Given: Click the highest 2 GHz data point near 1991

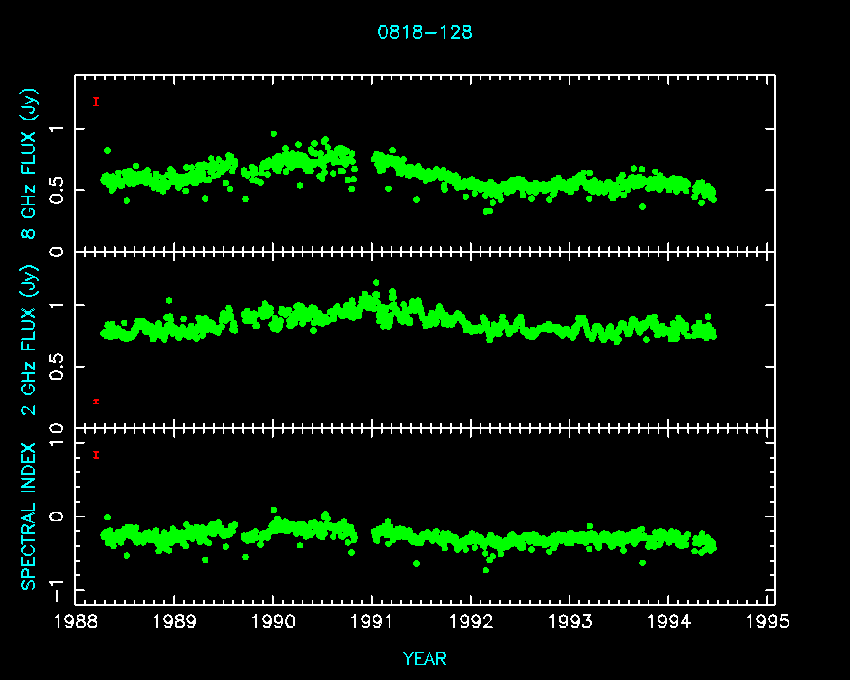Looking at the screenshot, I should pos(376,282).
